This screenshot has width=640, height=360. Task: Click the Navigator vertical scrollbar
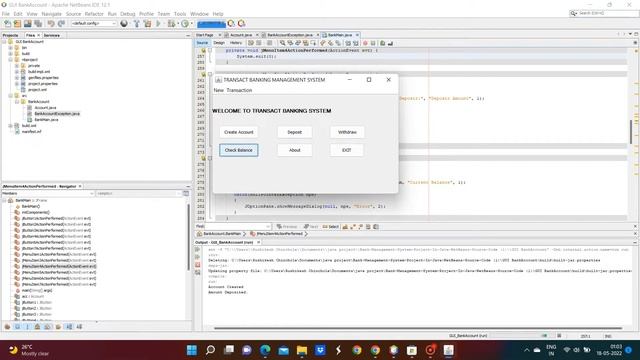pyautogui.click(x=188, y=237)
